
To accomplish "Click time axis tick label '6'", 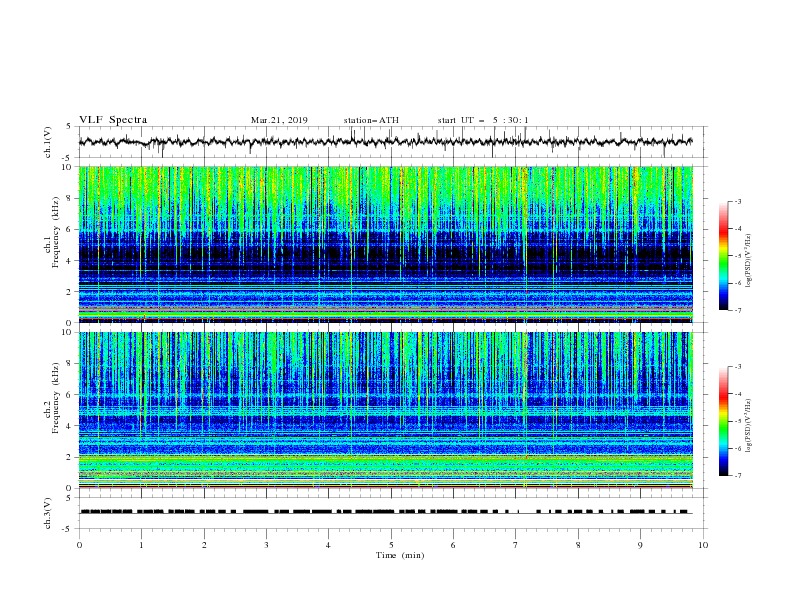I will pos(453,545).
